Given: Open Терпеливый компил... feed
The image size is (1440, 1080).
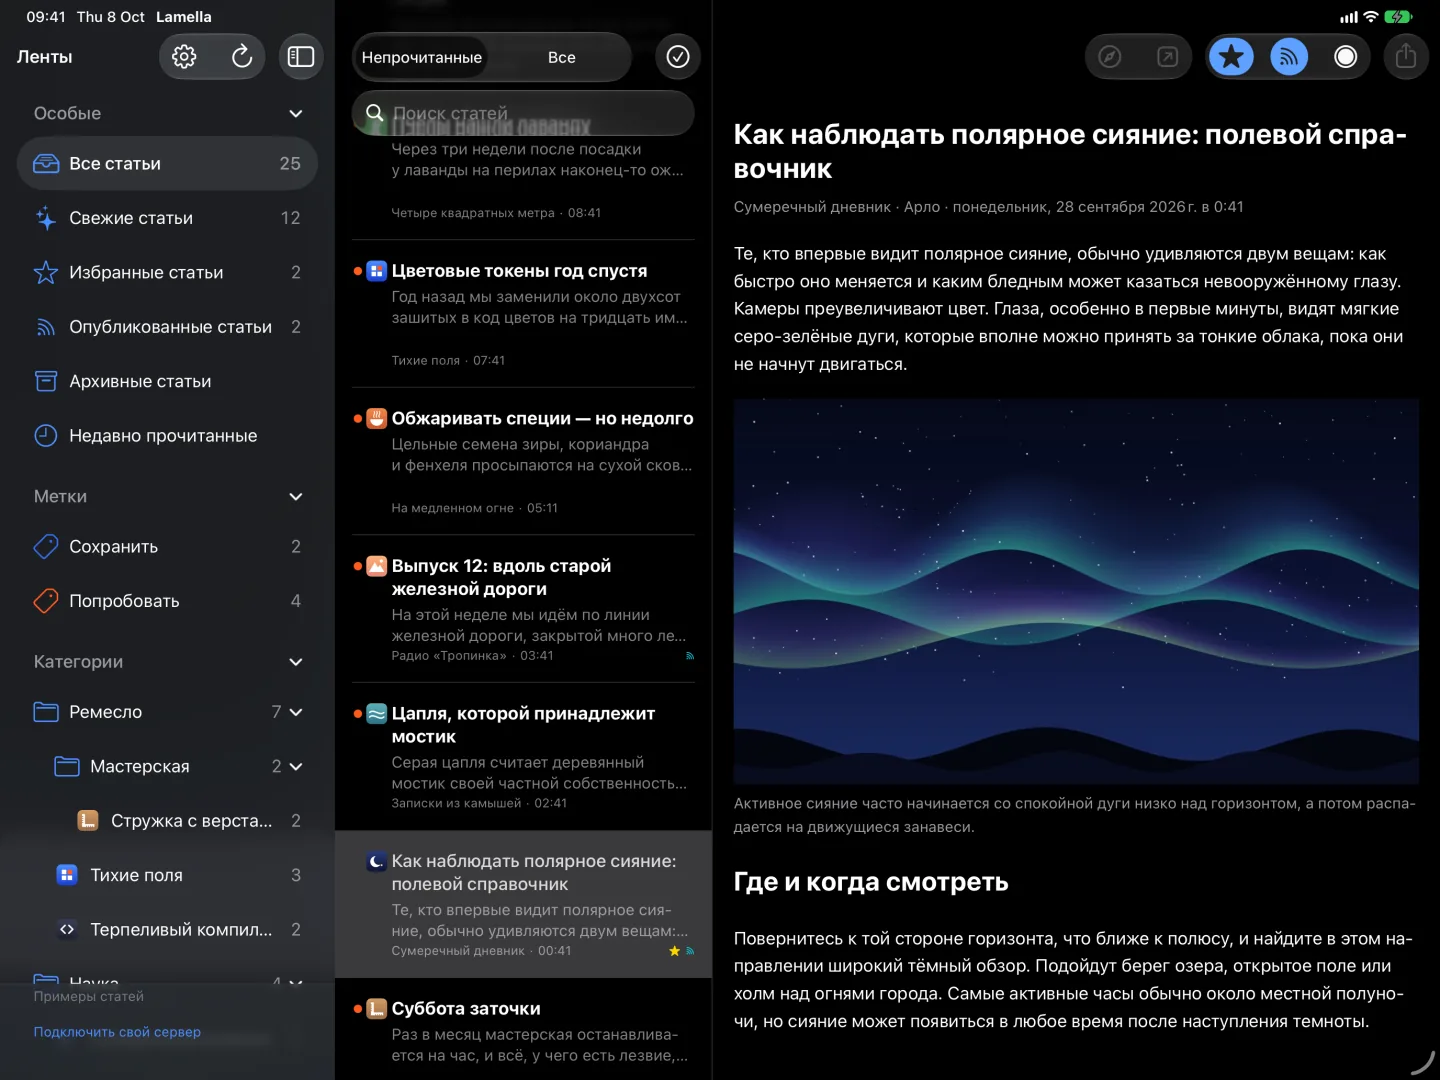Looking at the screenshot, I should [x=167, y=930].
